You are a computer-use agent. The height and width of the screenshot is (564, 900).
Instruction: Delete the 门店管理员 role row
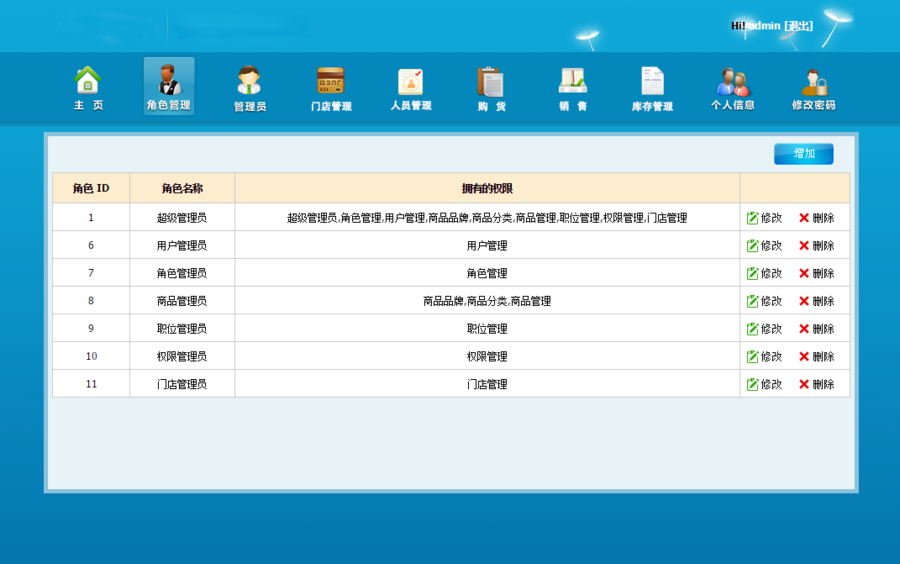816,384
